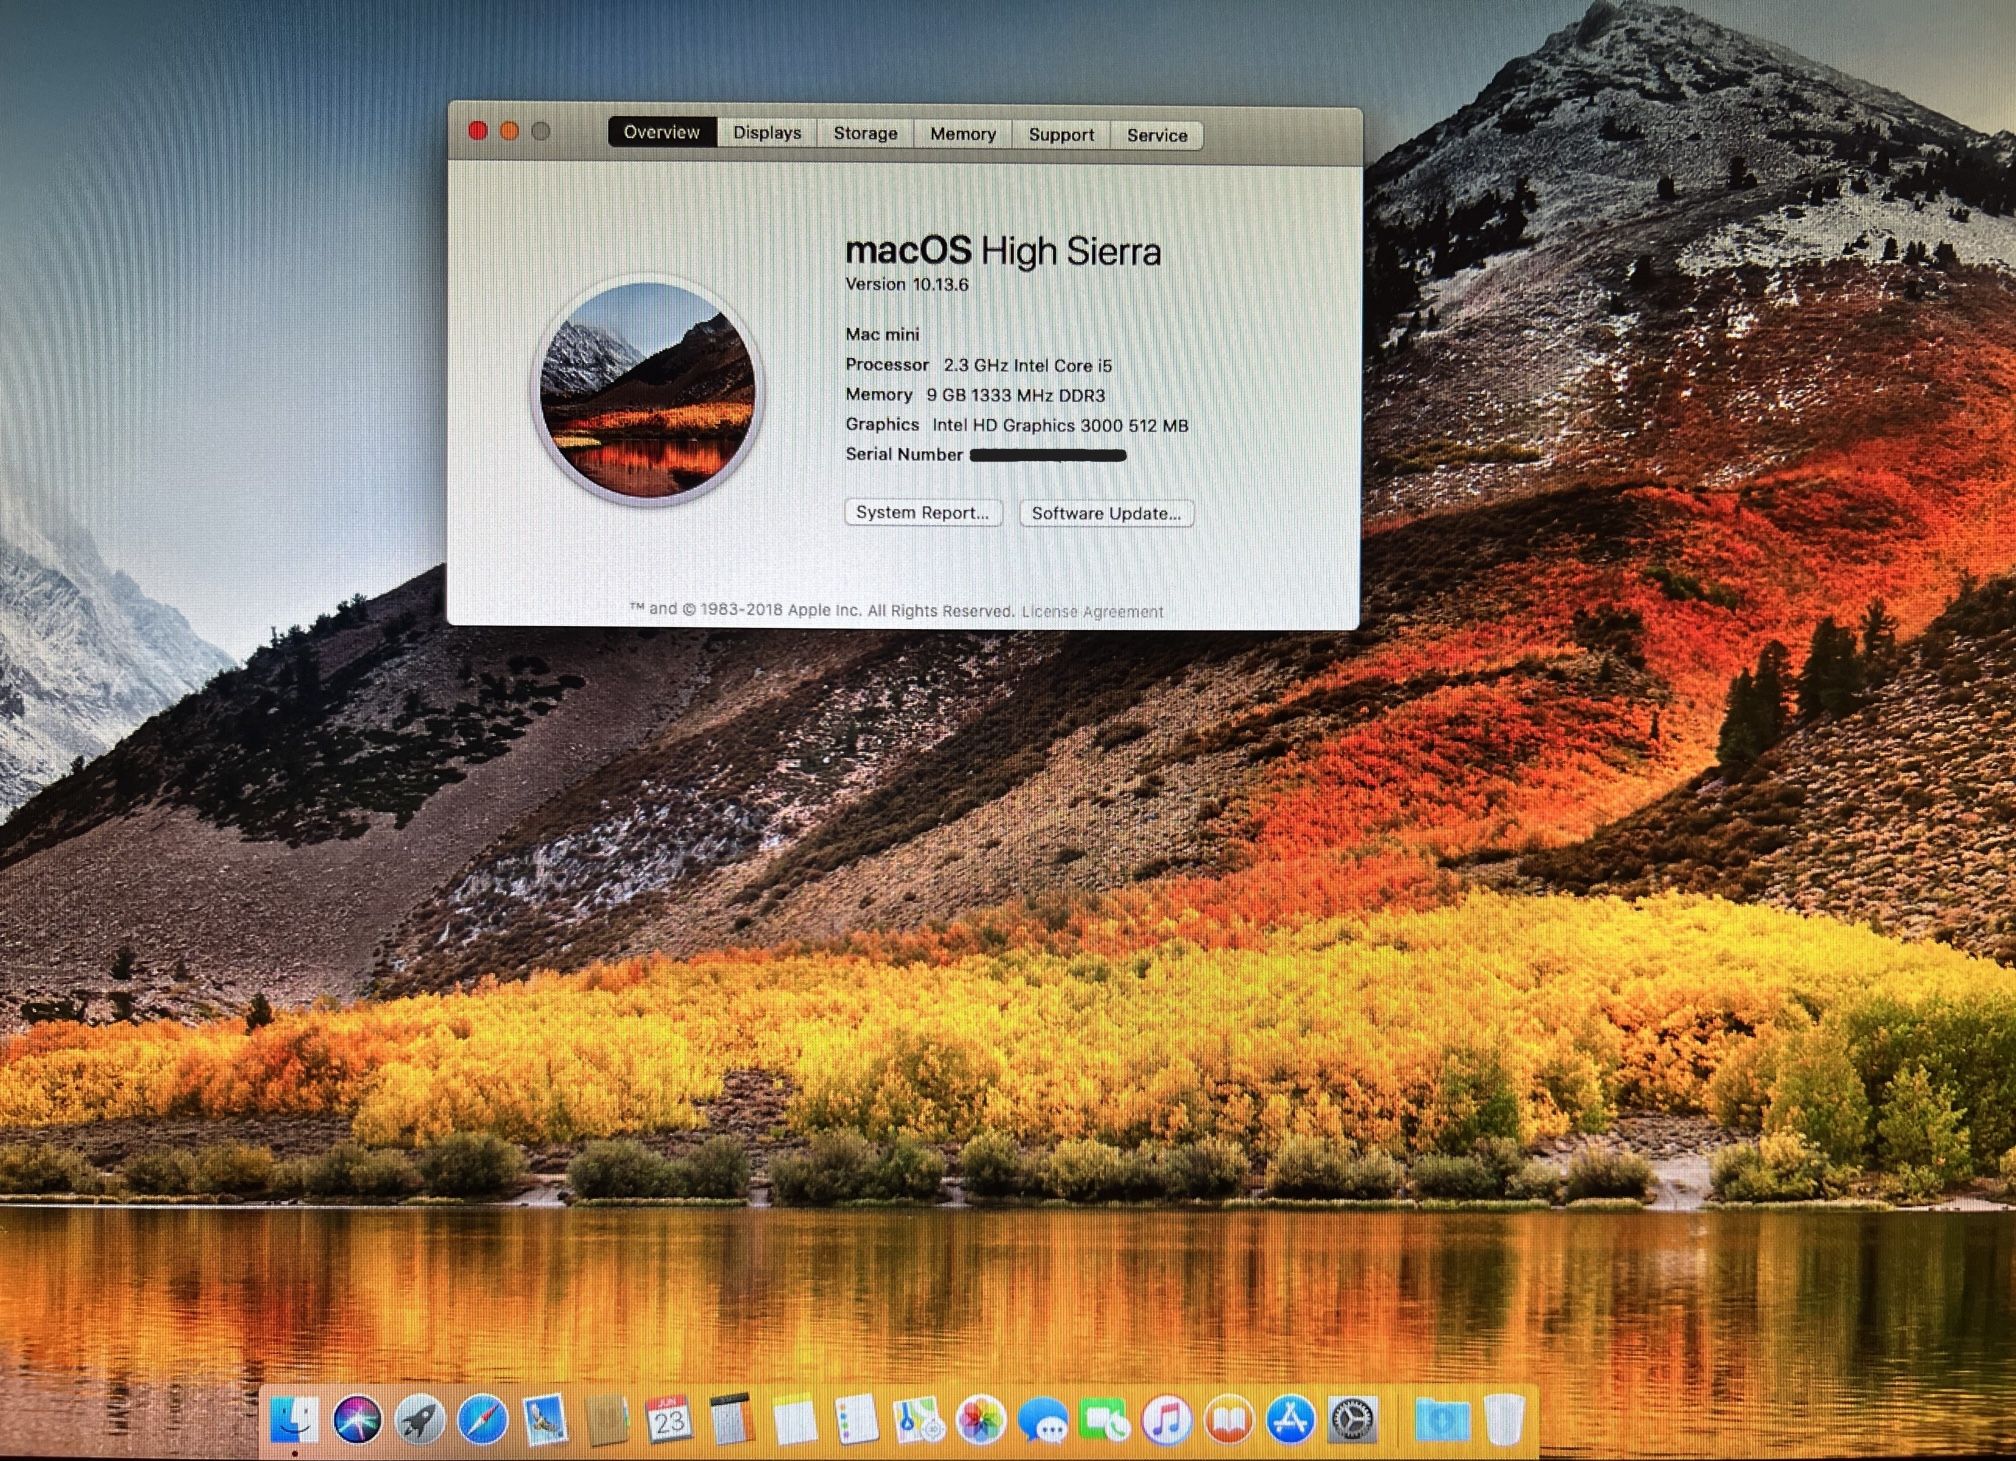Click the macOS High Sierra heading
The height and width of the screenshot is (1461, 2016).
1003,251
